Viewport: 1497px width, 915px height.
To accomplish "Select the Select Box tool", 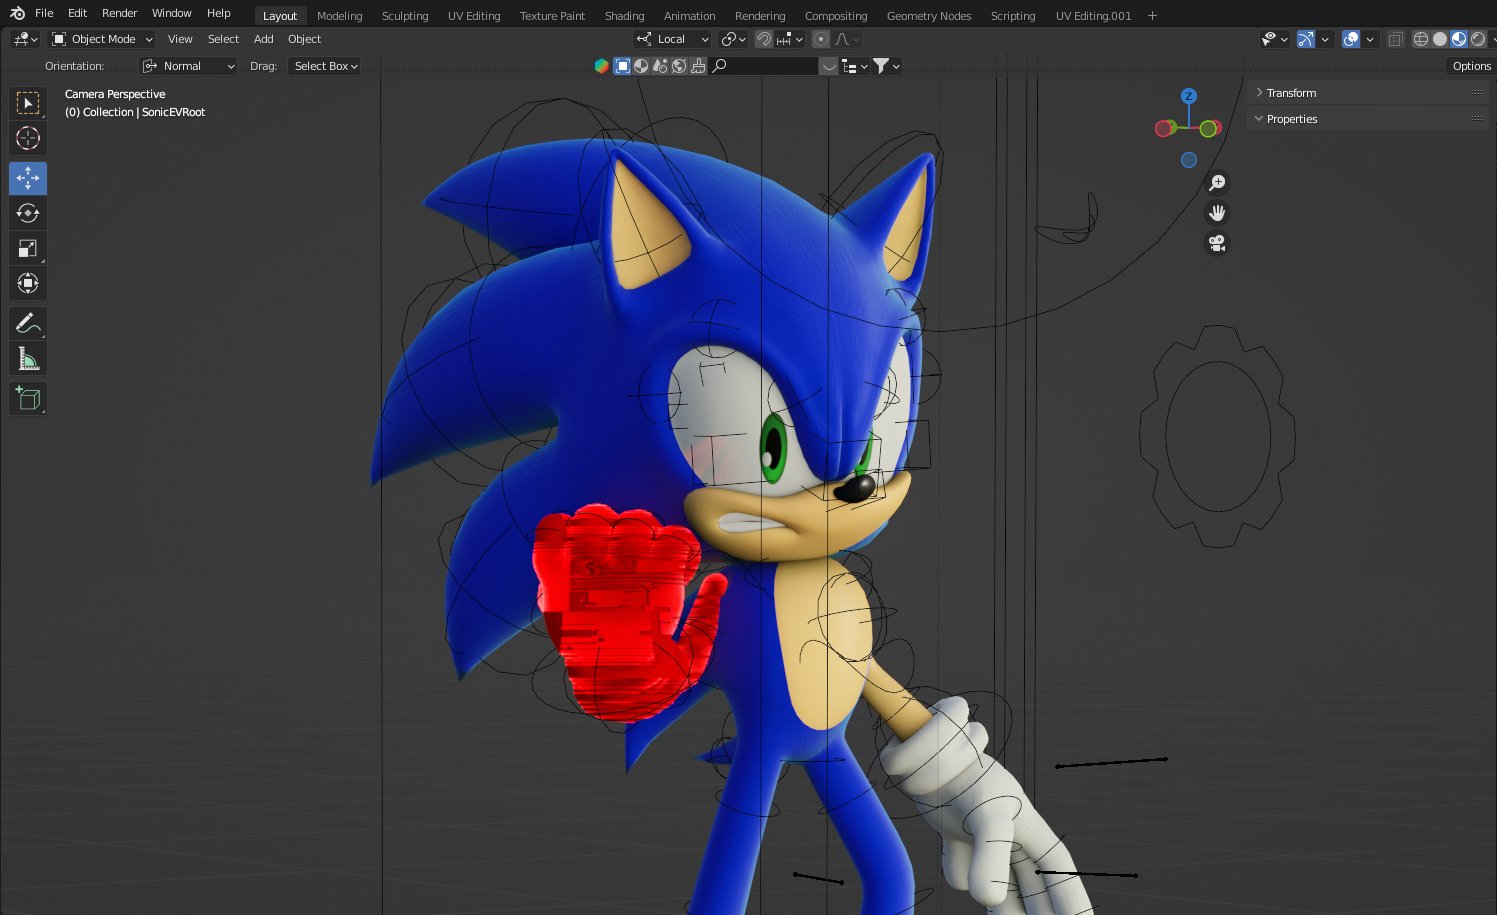I will click(28, 103).
